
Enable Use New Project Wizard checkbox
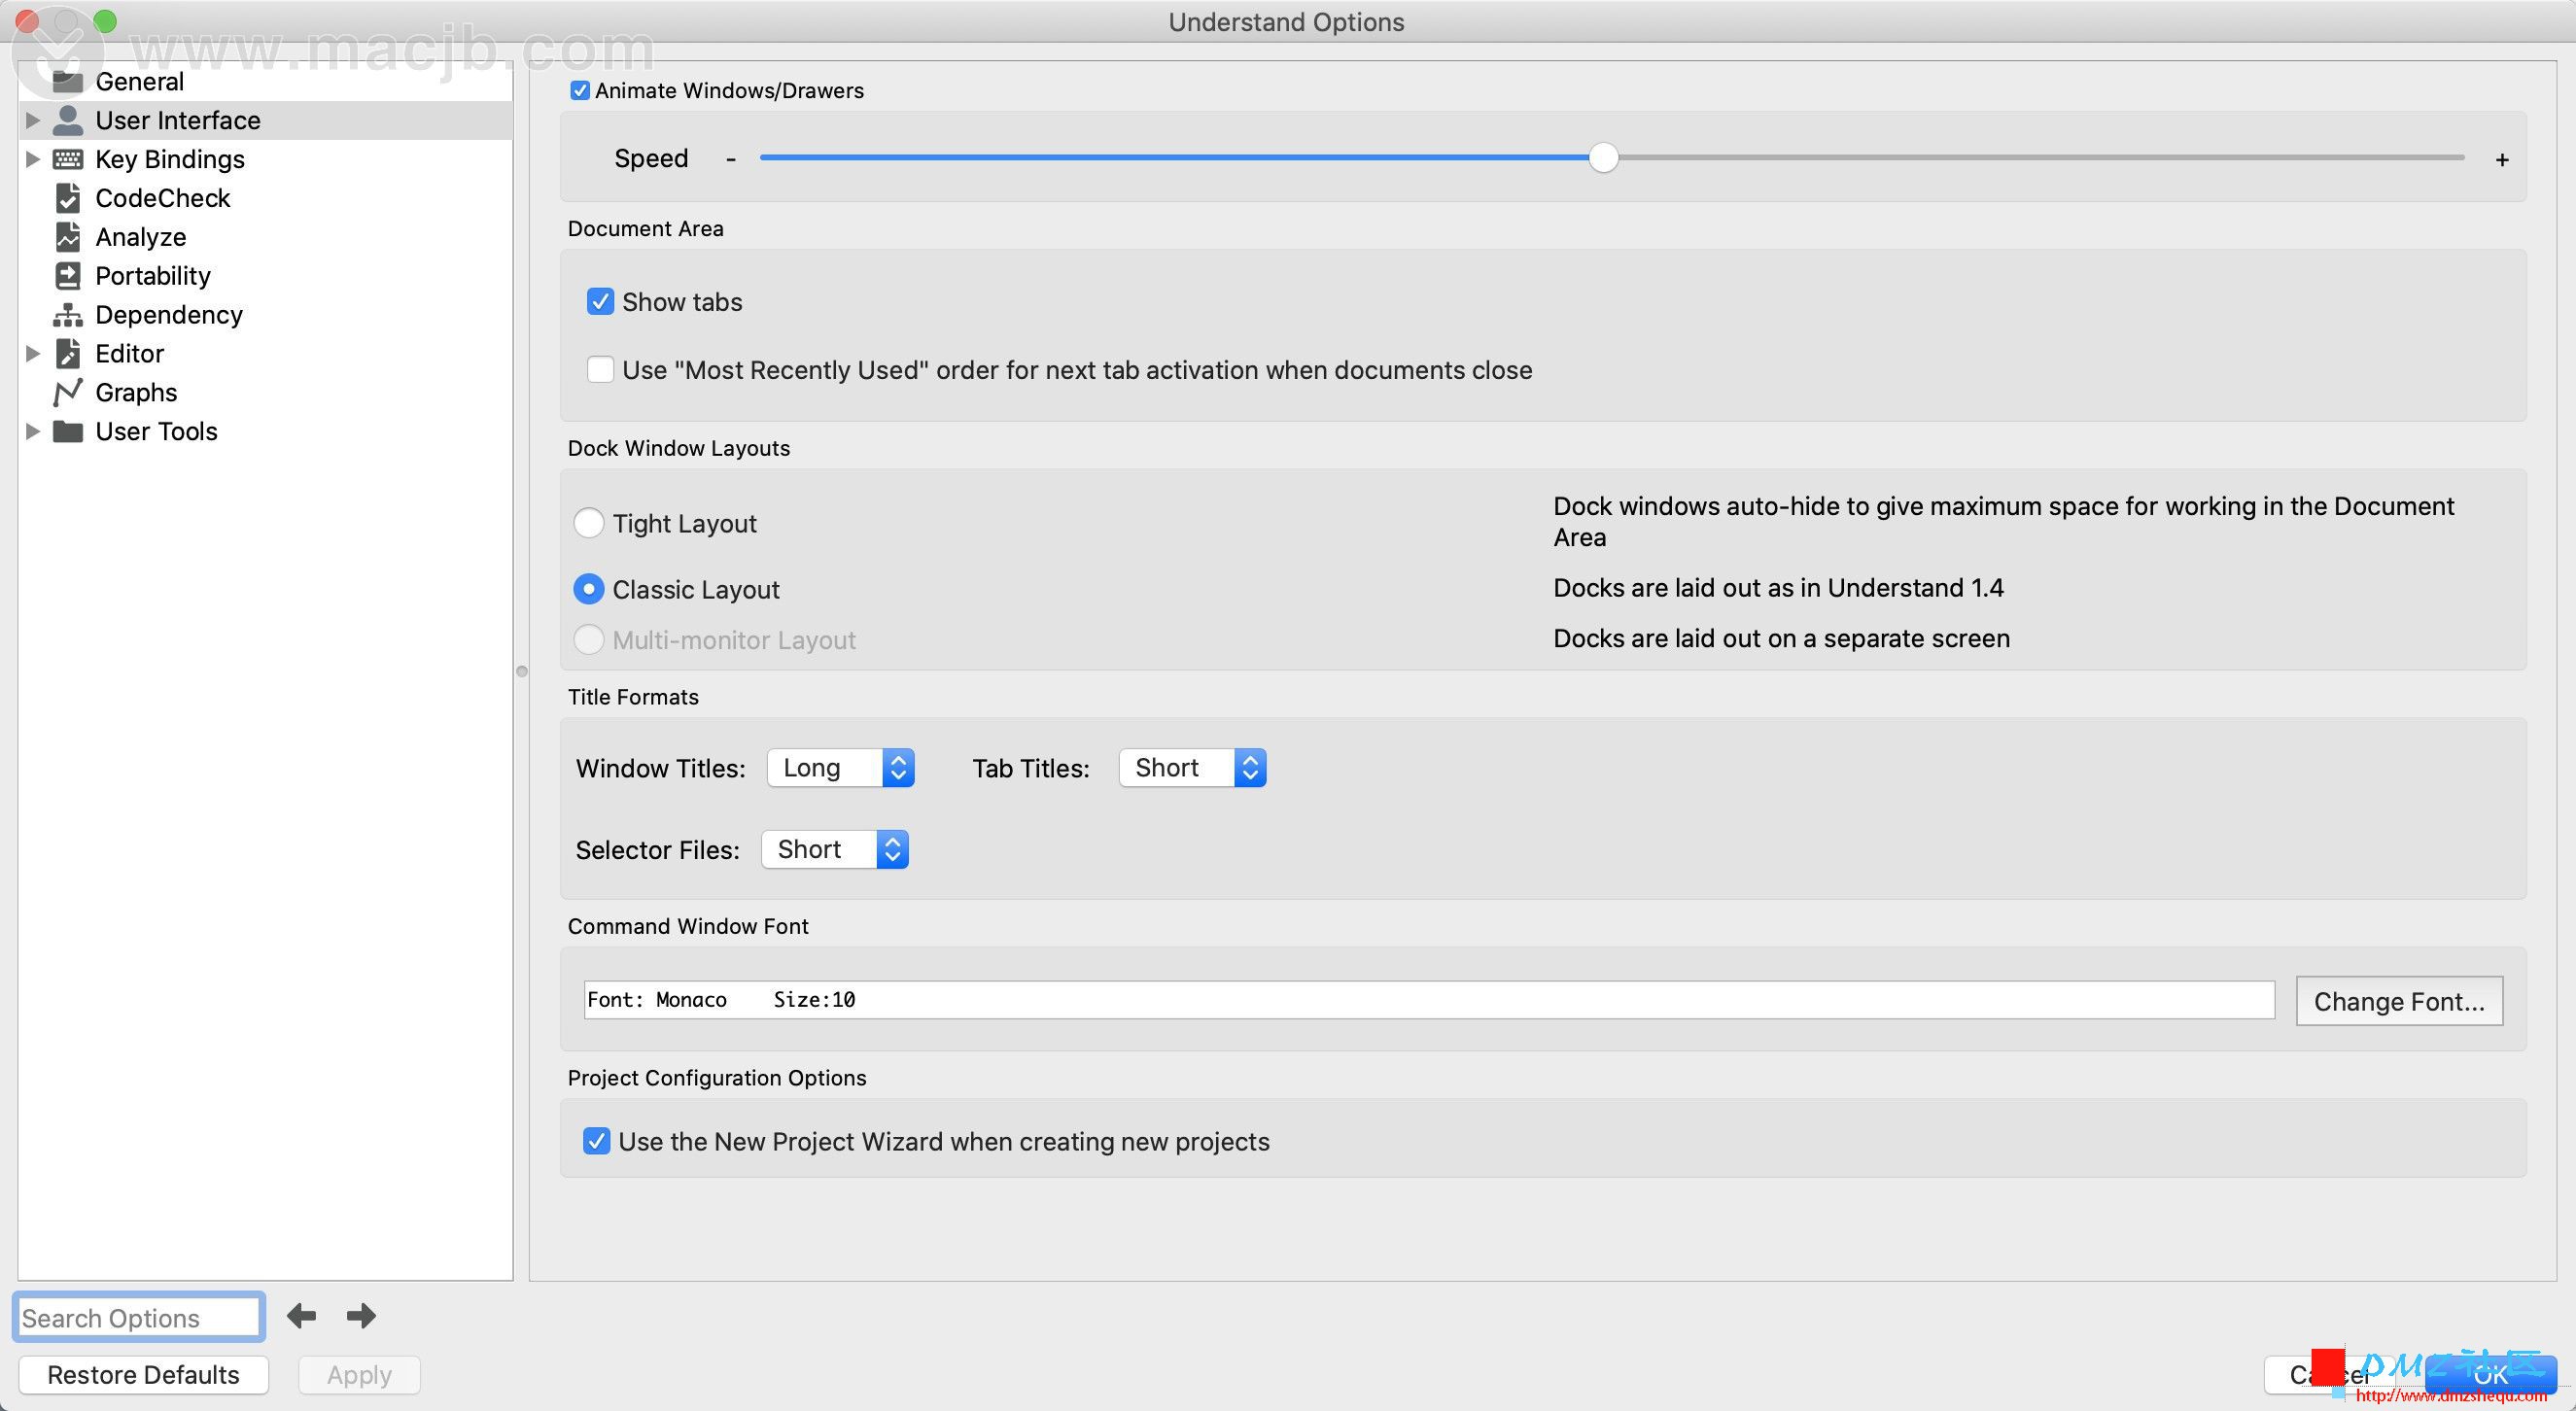(598, 1140)
